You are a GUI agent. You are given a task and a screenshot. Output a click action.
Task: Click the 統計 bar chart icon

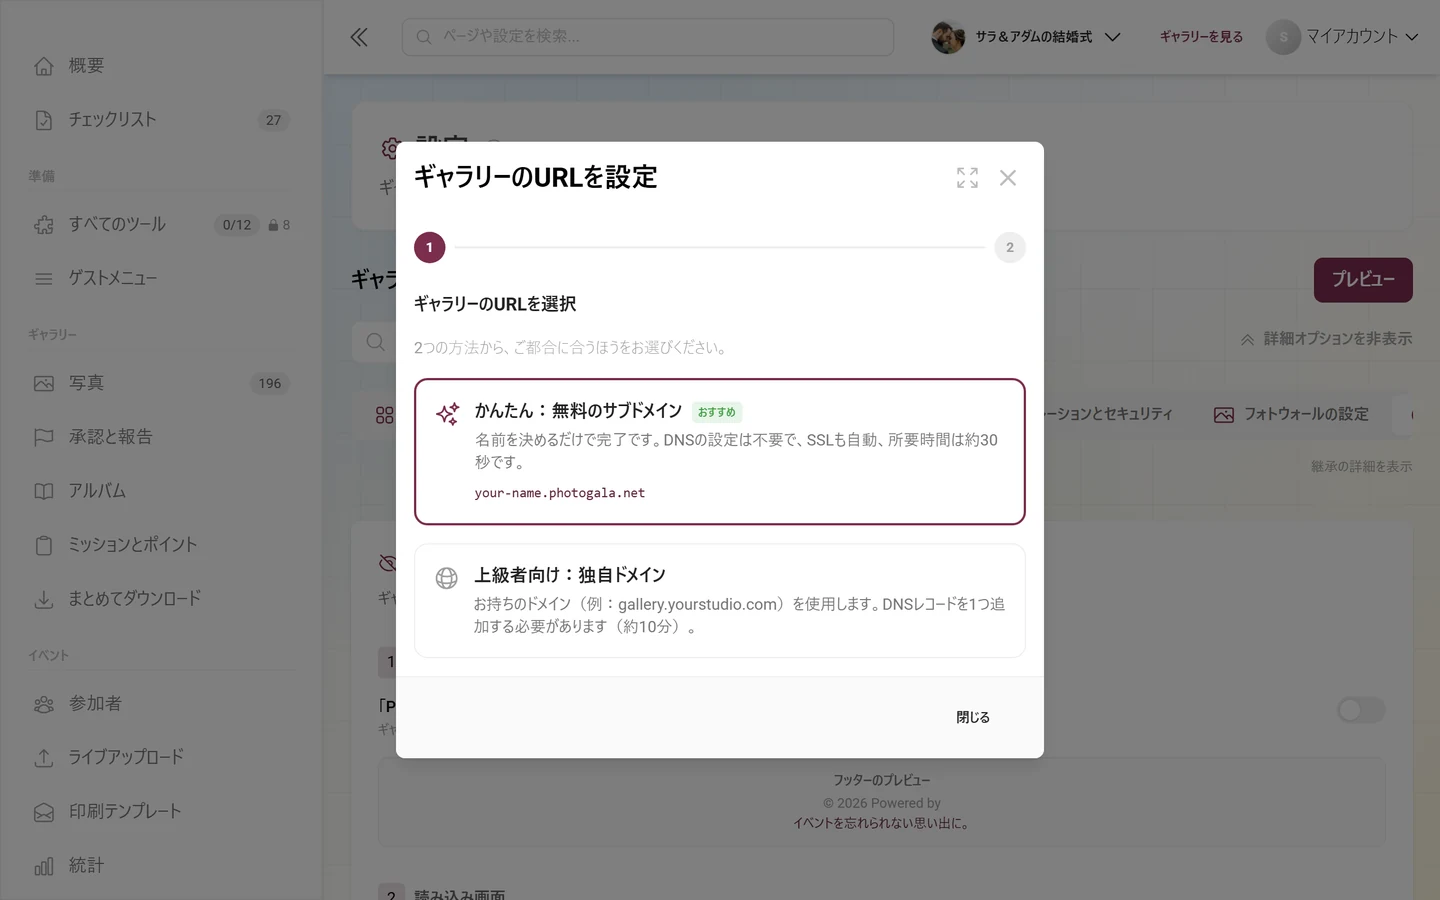[44, 866]
